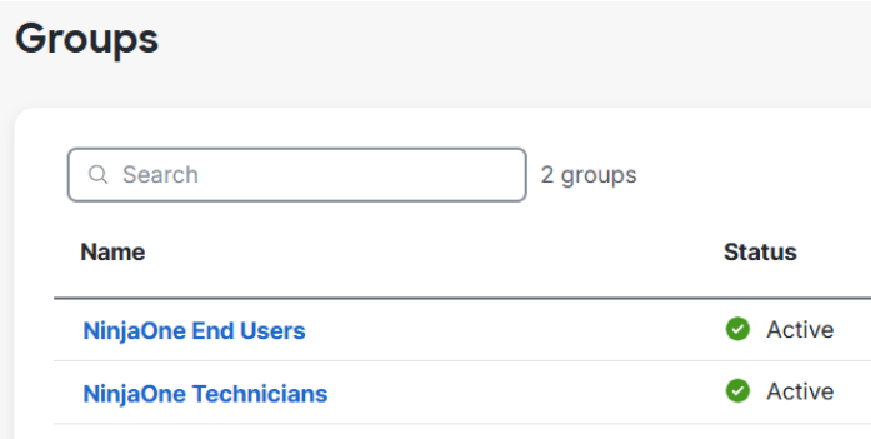
Task: Focus the Search groups input field
Action: pos(297,175)
